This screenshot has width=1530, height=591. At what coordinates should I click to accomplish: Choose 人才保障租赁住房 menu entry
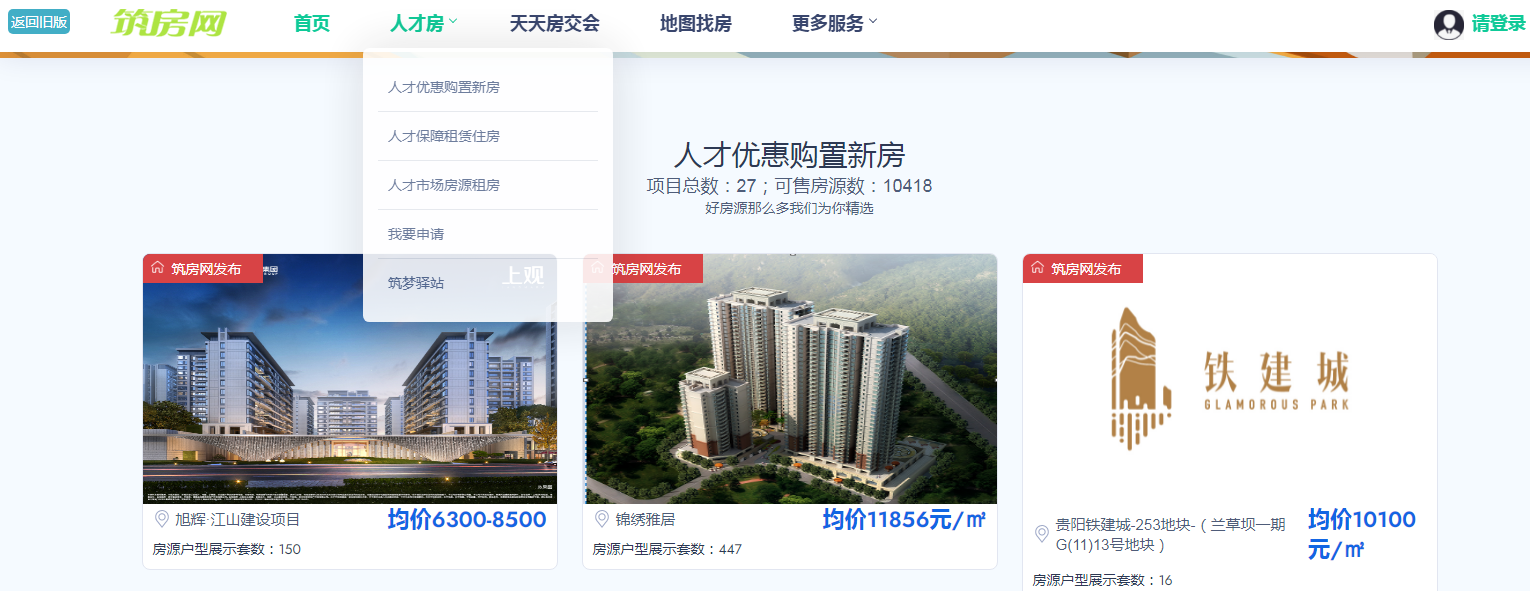point(444,136)
